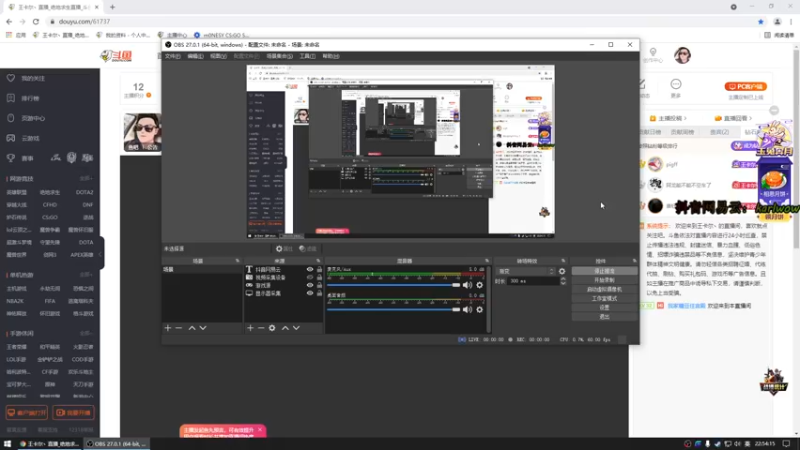The image size is (800, 450).
Task: Open the 工具(T) menu in OBS
Action: click(307, 56)
